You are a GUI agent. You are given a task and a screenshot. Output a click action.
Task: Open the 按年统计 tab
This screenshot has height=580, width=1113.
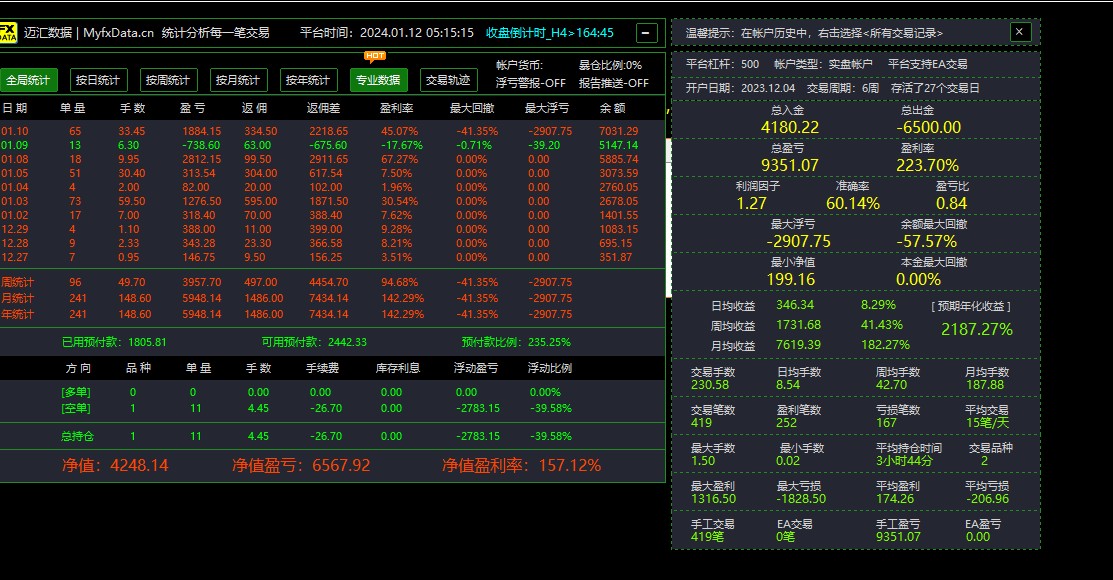[x=307, y=80]
